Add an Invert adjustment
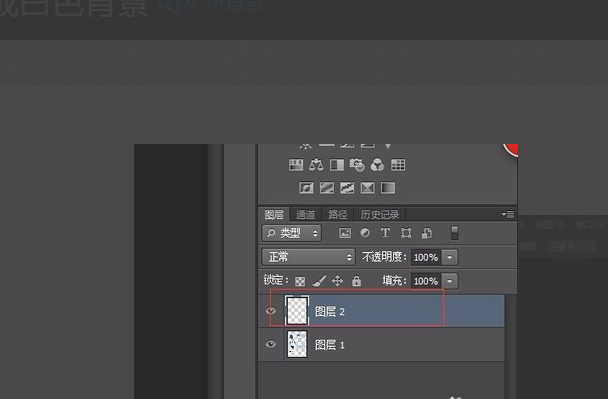The height and width of the screenshot is (399, 608). click(x=306, y=188)
